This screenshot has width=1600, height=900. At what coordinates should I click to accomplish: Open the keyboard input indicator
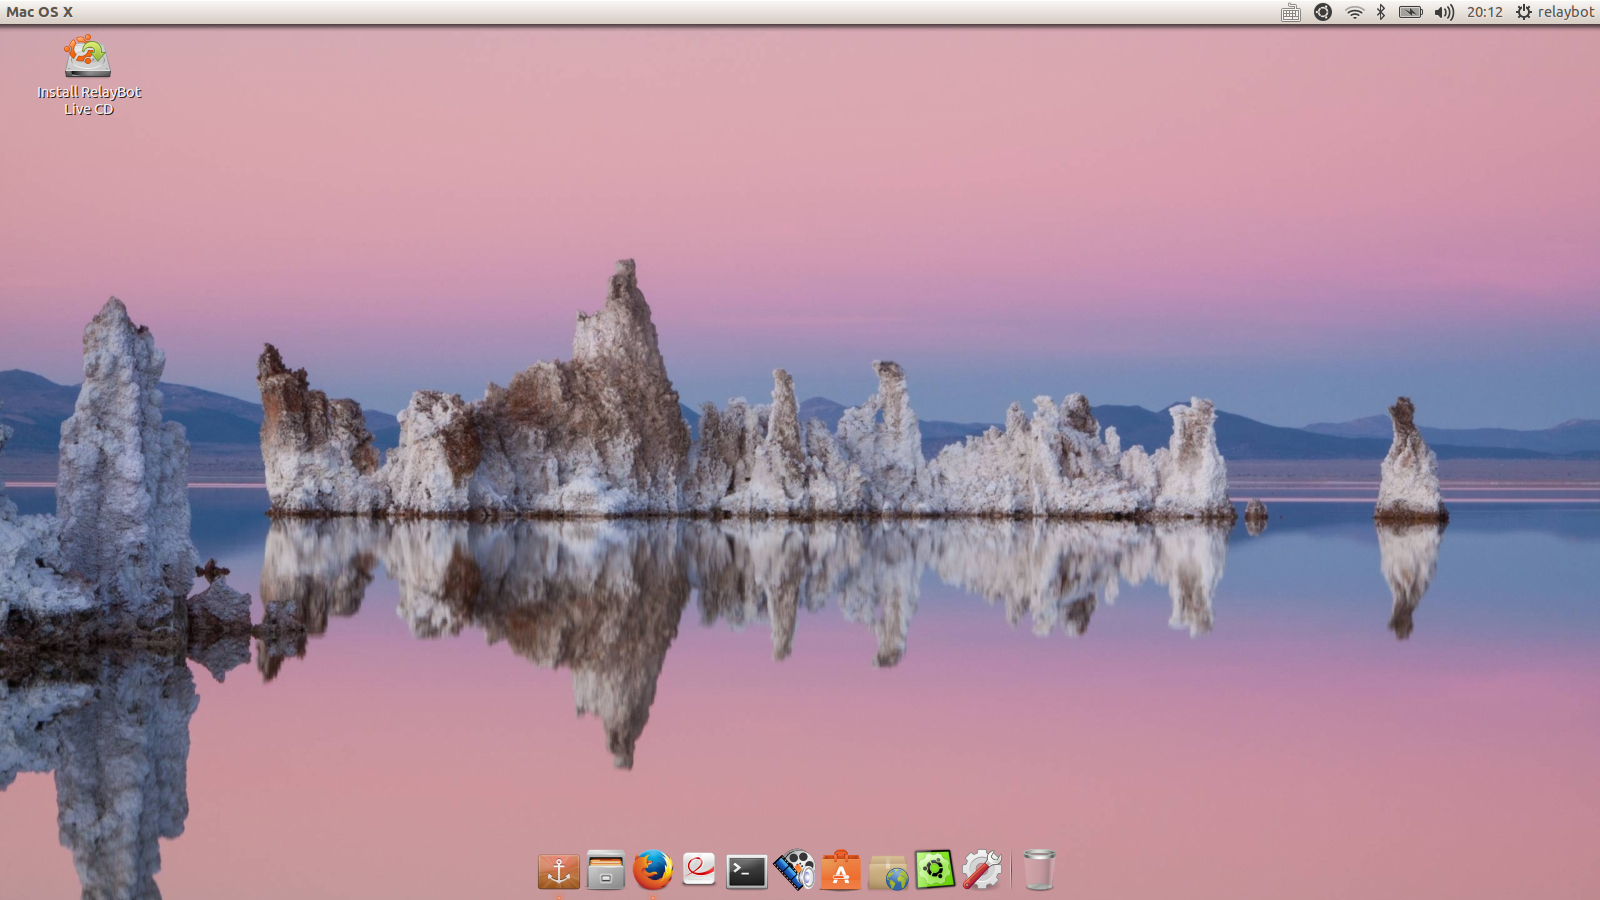tap(1291, 12)
